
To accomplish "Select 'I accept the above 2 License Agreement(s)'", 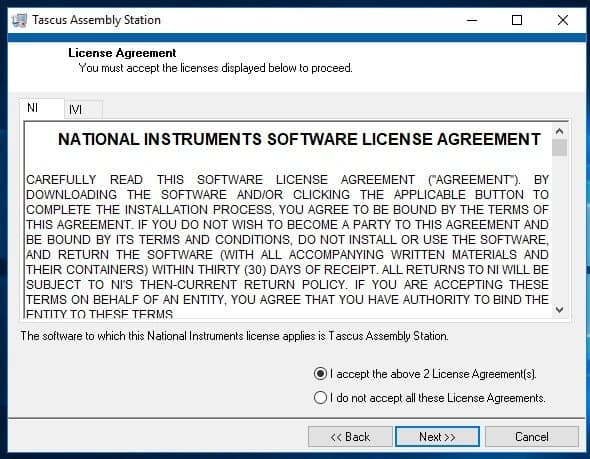I will [x=424, y=374].
